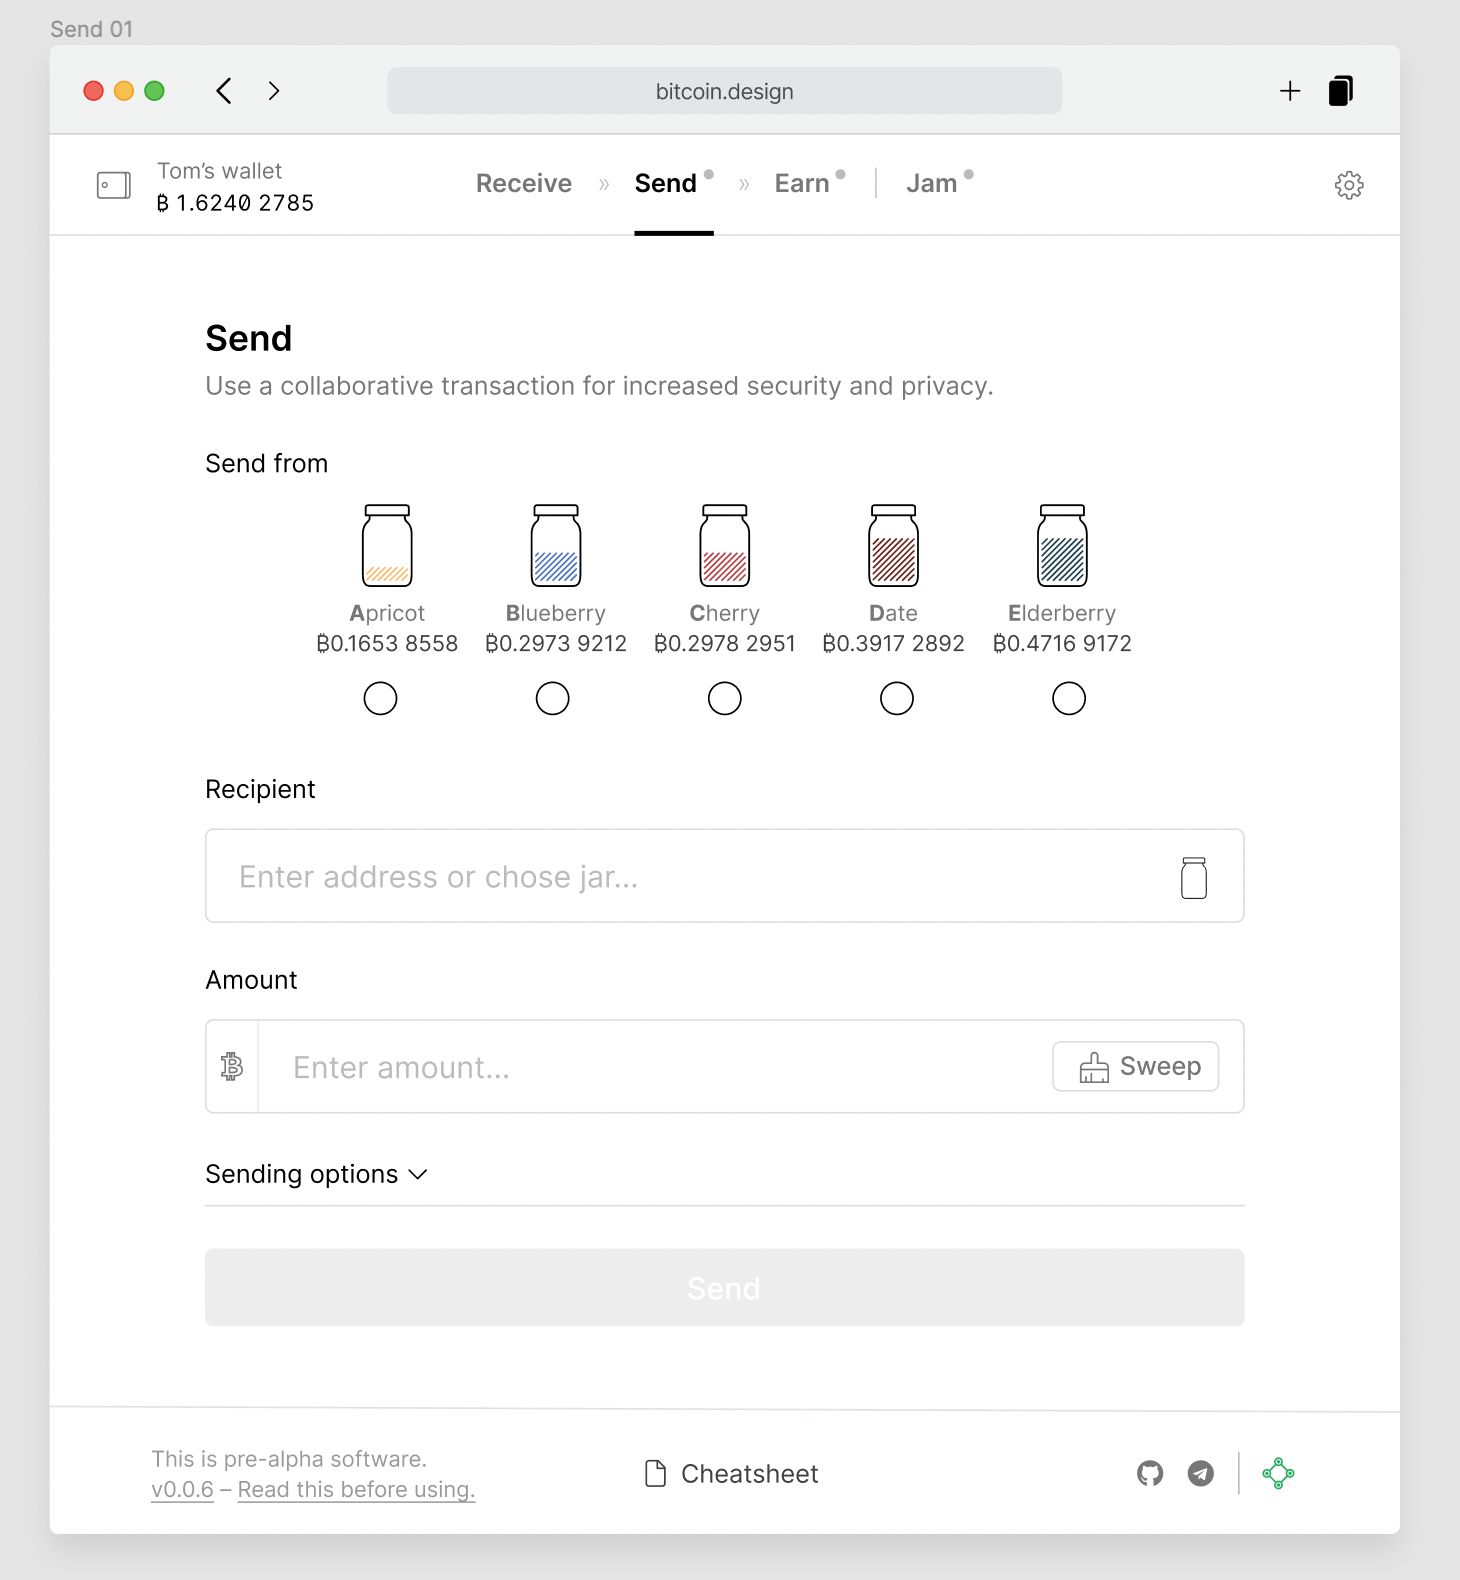Open the GitHub icon in footer
Viewport: 1460px width, 1580px height.
pyautogui.click(x=1150, y=1473)
